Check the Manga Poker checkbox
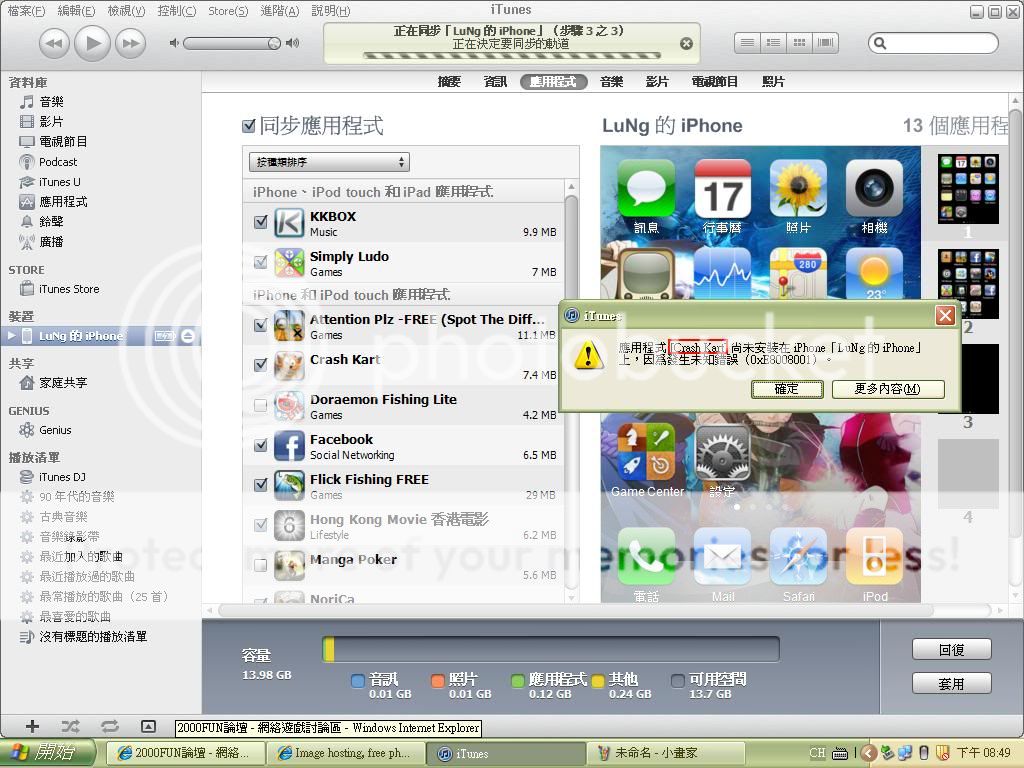The image size is (1024, 768). click(x=261, y=565)
